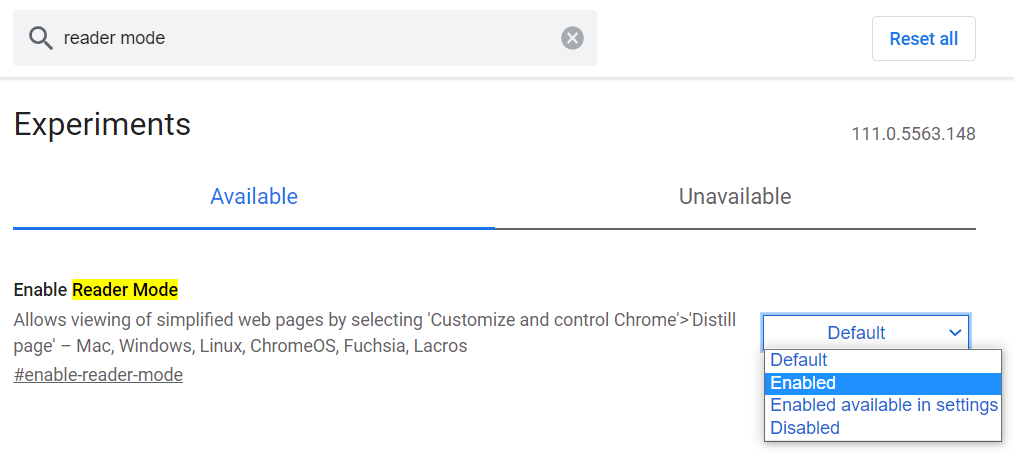Clear the search text with the X icon
1014x471 pixels.
pos(572,38)
